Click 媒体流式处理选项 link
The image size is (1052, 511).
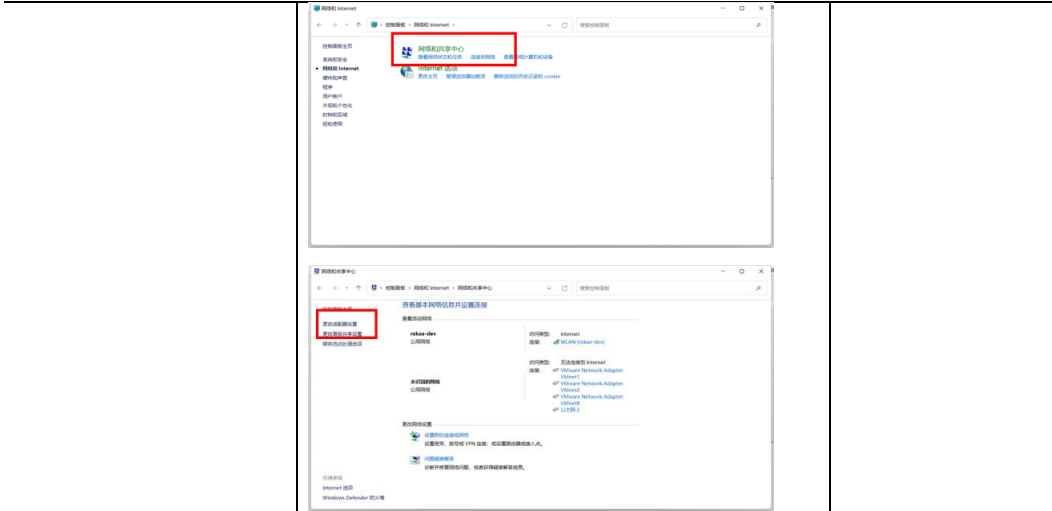click(342, 344)
